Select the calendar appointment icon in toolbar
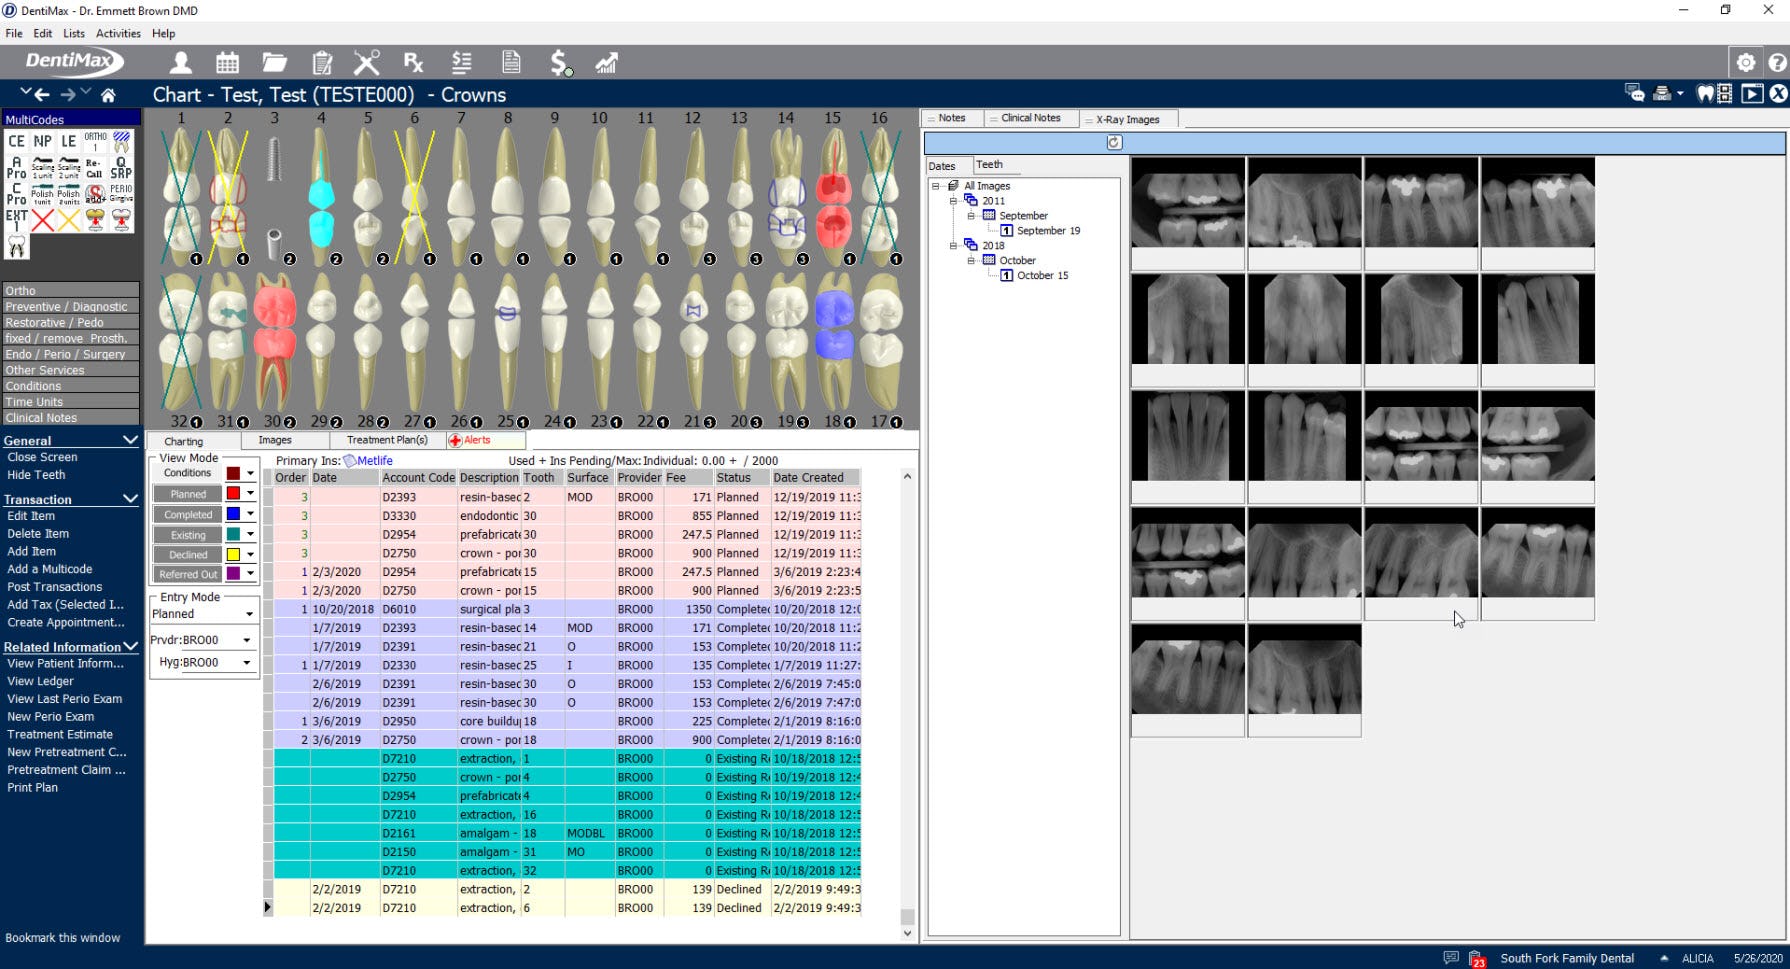 226,62
